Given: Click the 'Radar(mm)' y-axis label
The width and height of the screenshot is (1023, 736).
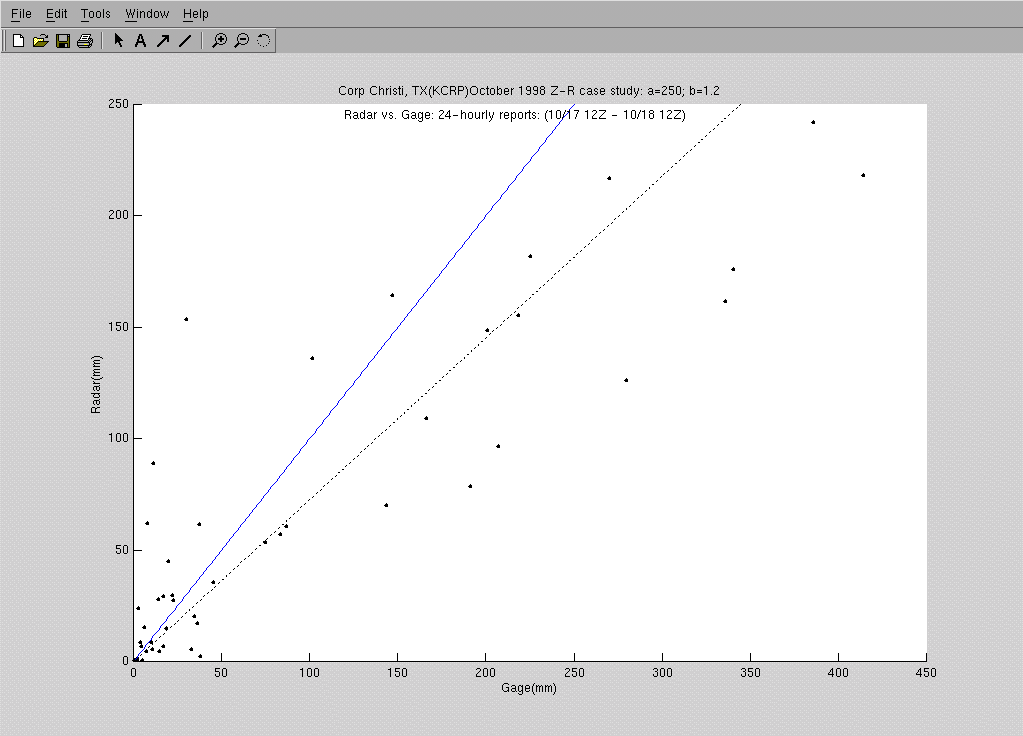Looking at the screenshot, I should tap(96, 384).
